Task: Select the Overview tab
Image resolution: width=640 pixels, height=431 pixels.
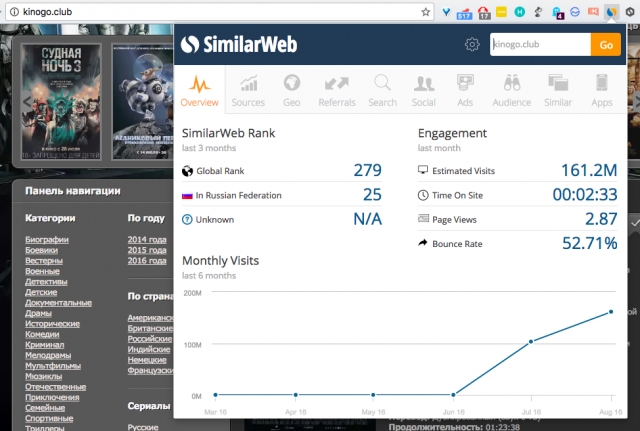Action: 200,90
